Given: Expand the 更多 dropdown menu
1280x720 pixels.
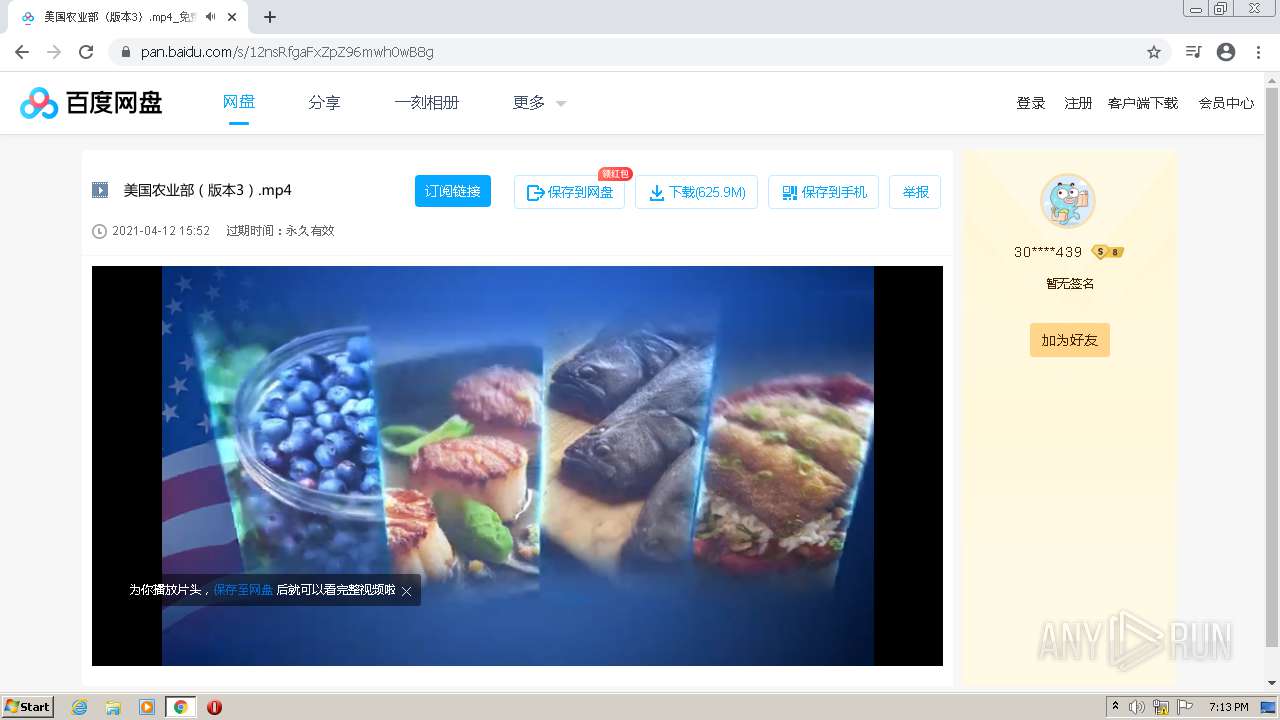Looking at the screenshot, I should tap(539, 102).
